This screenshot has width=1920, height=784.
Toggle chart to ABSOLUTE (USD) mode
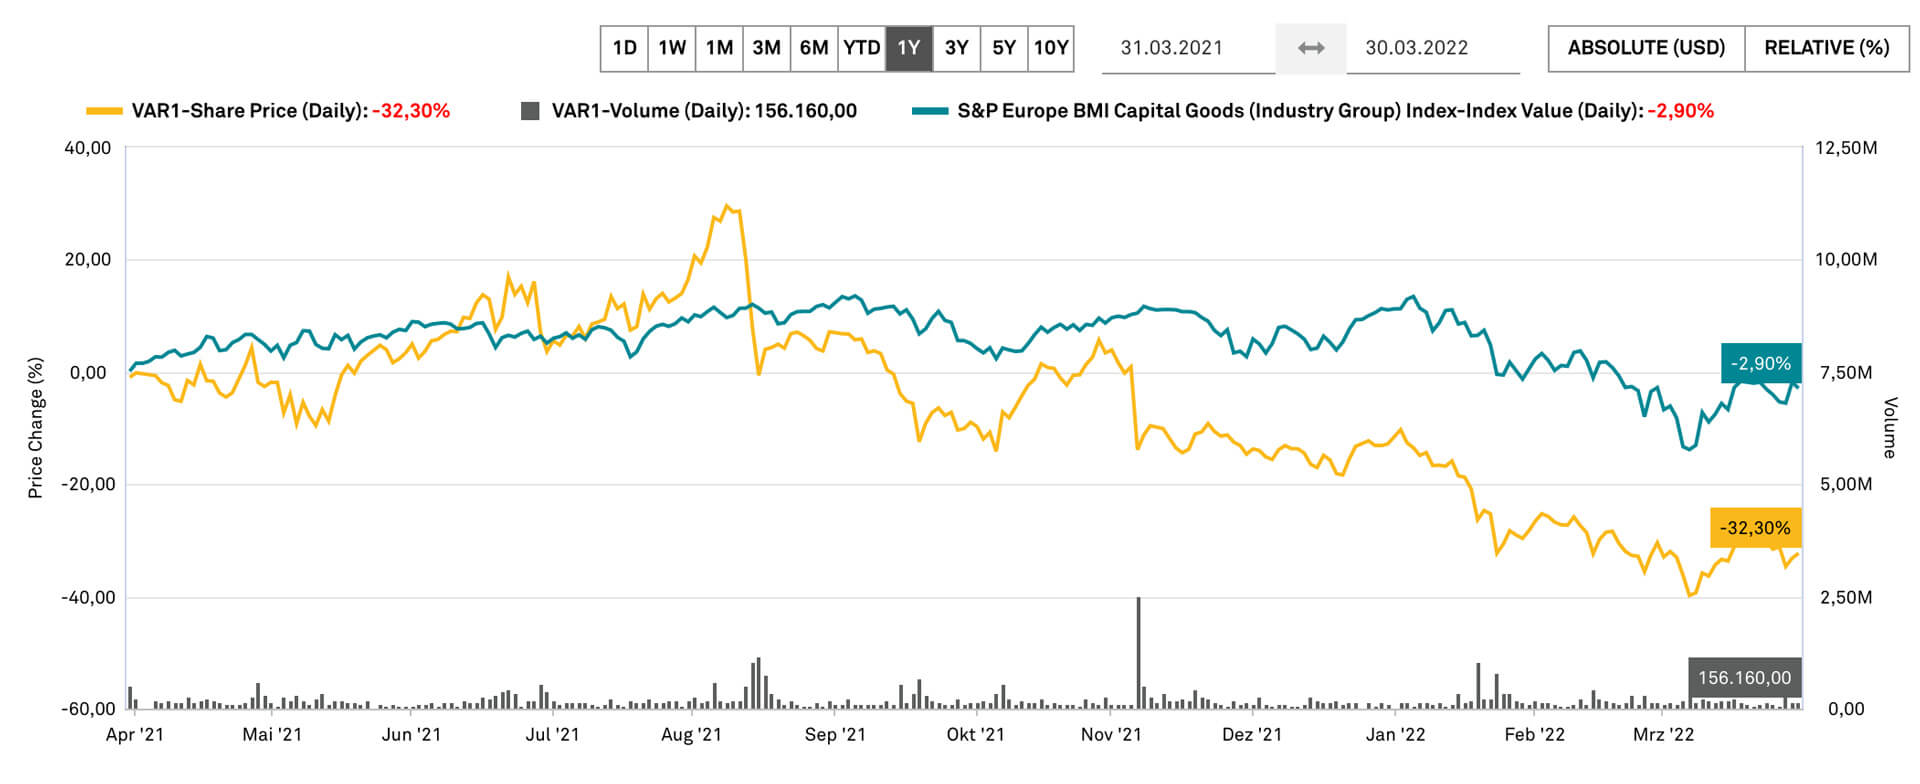pos(1646,48)
